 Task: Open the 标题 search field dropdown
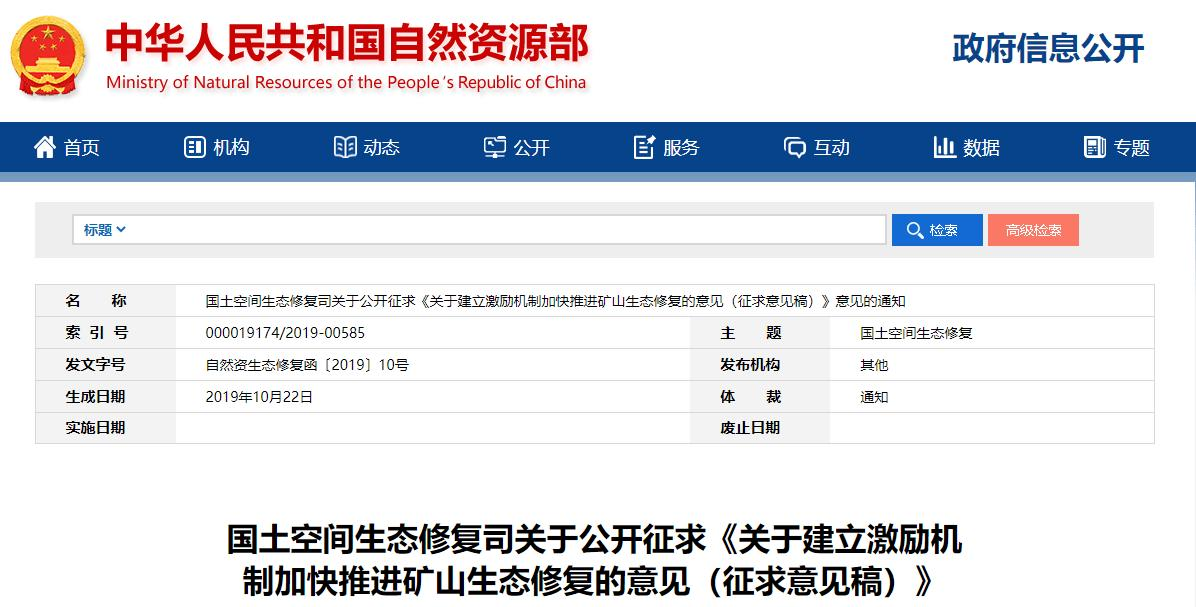[x=104, y=230]
